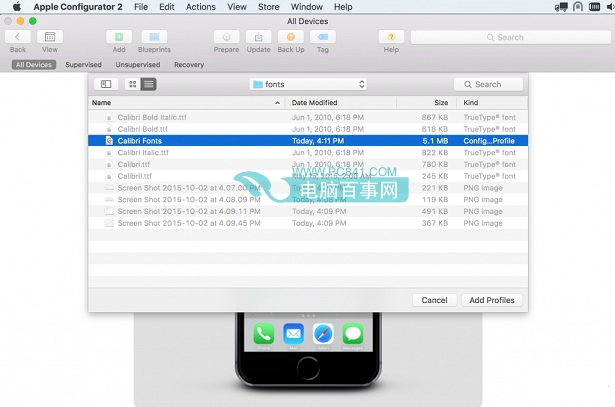Switch file dialog to list view
615x407 pixels.
coord(149,84)
